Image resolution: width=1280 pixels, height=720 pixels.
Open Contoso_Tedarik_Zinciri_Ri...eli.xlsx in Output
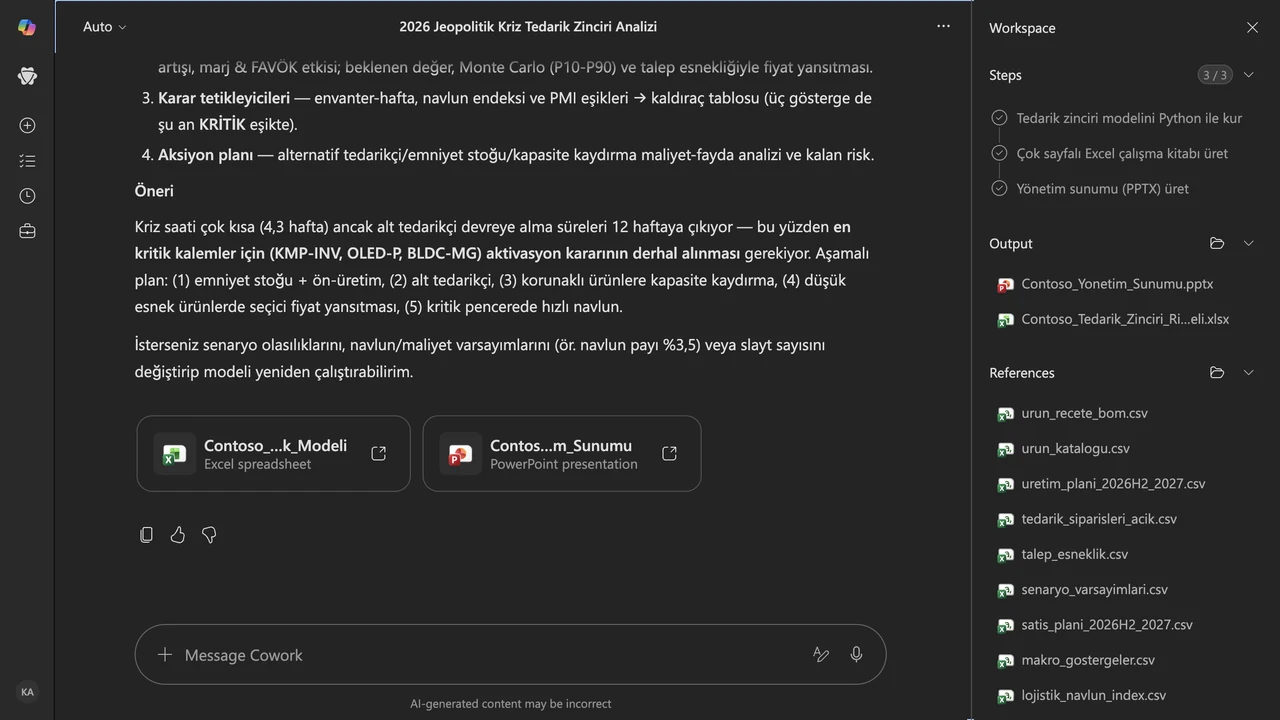(1124, 319)
